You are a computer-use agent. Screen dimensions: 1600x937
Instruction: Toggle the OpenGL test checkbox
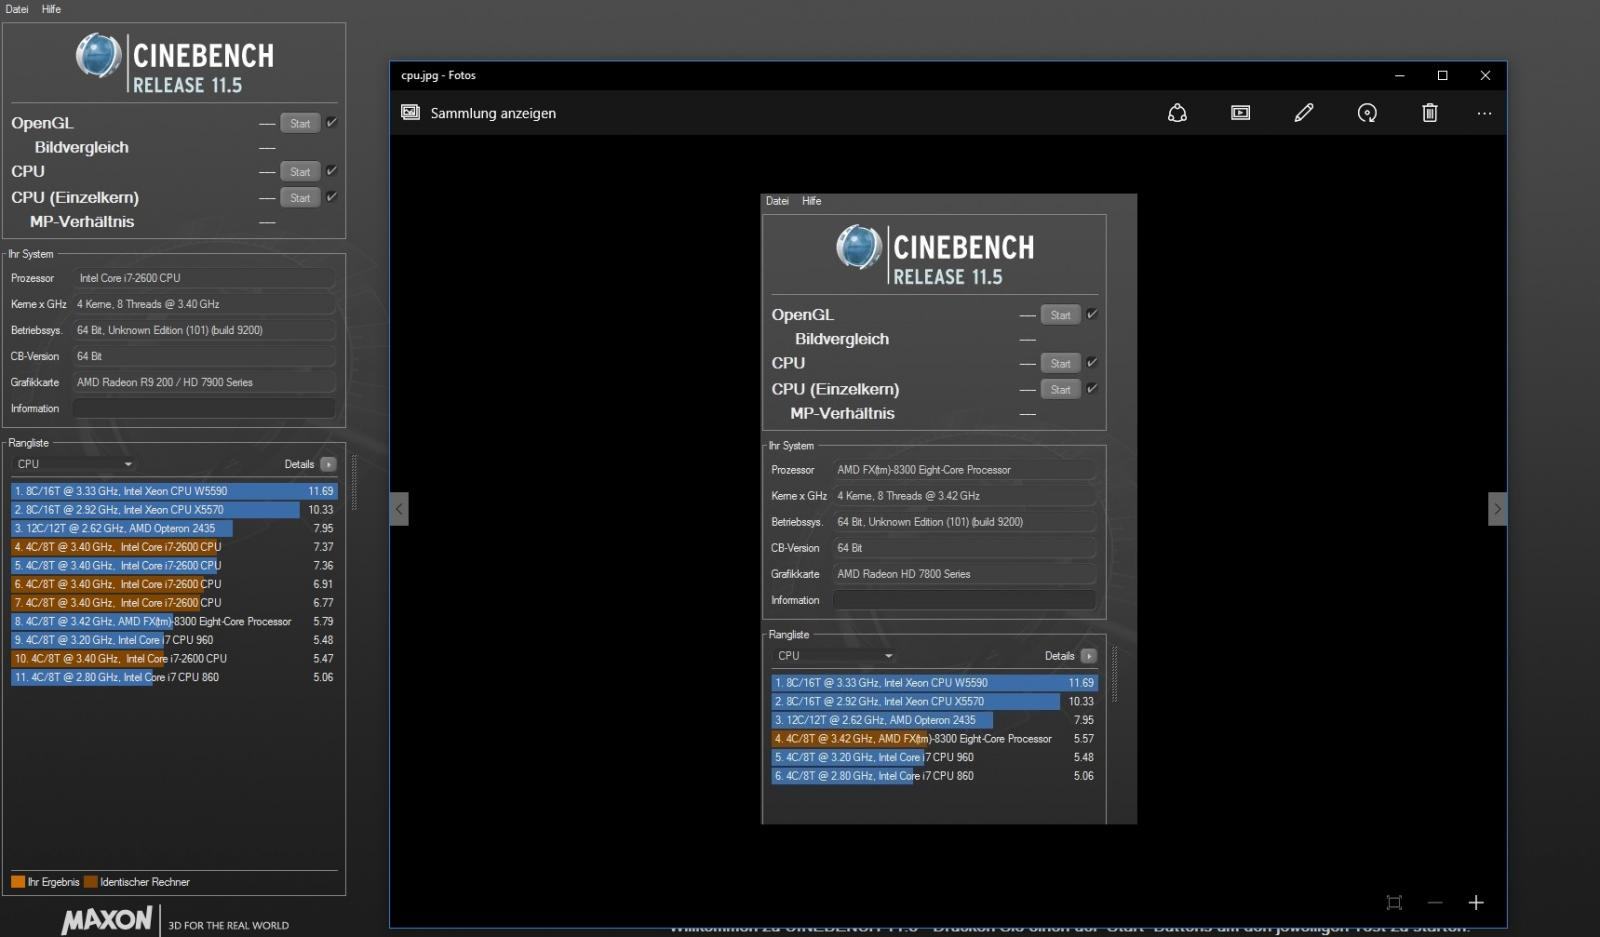[x=332, y=122]
